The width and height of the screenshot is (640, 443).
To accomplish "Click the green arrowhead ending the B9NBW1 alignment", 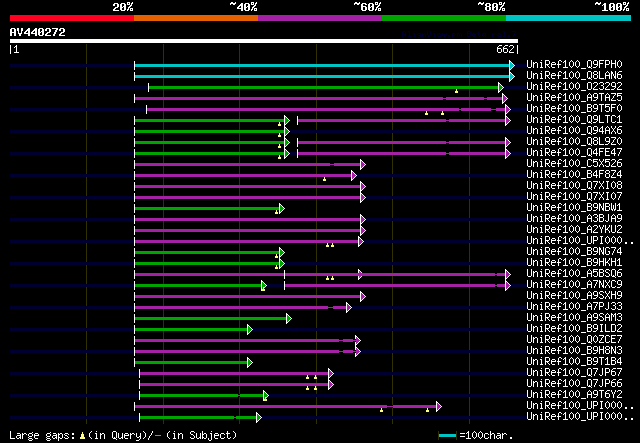I will point(282,209).
